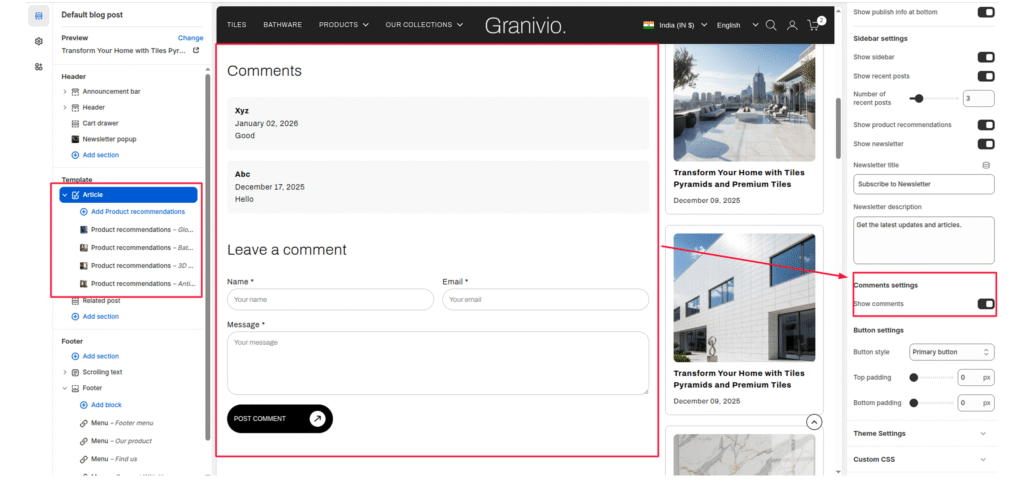
Task: Open the Sections icon in left rail
Action: point(38,15)
